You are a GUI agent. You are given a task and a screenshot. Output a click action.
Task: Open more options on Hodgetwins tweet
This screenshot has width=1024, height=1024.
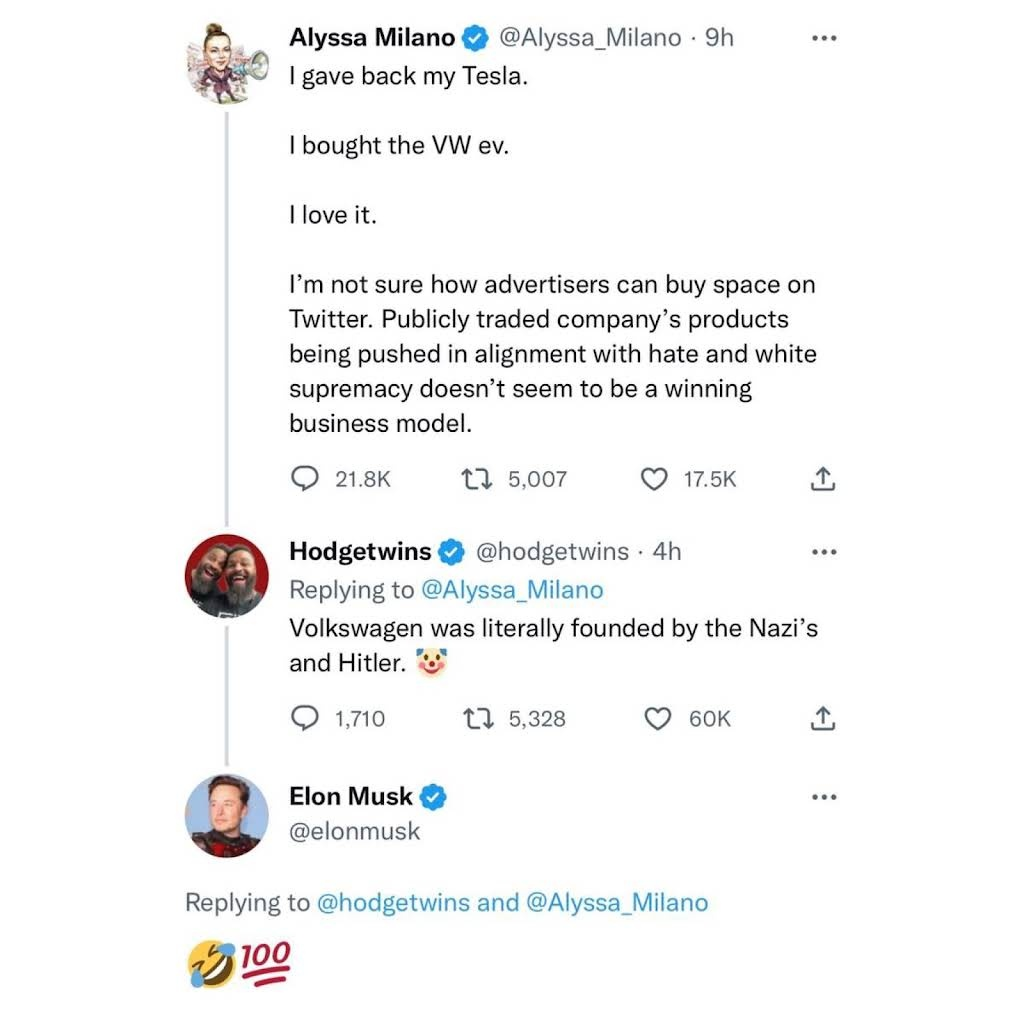(x=824, y=552)
